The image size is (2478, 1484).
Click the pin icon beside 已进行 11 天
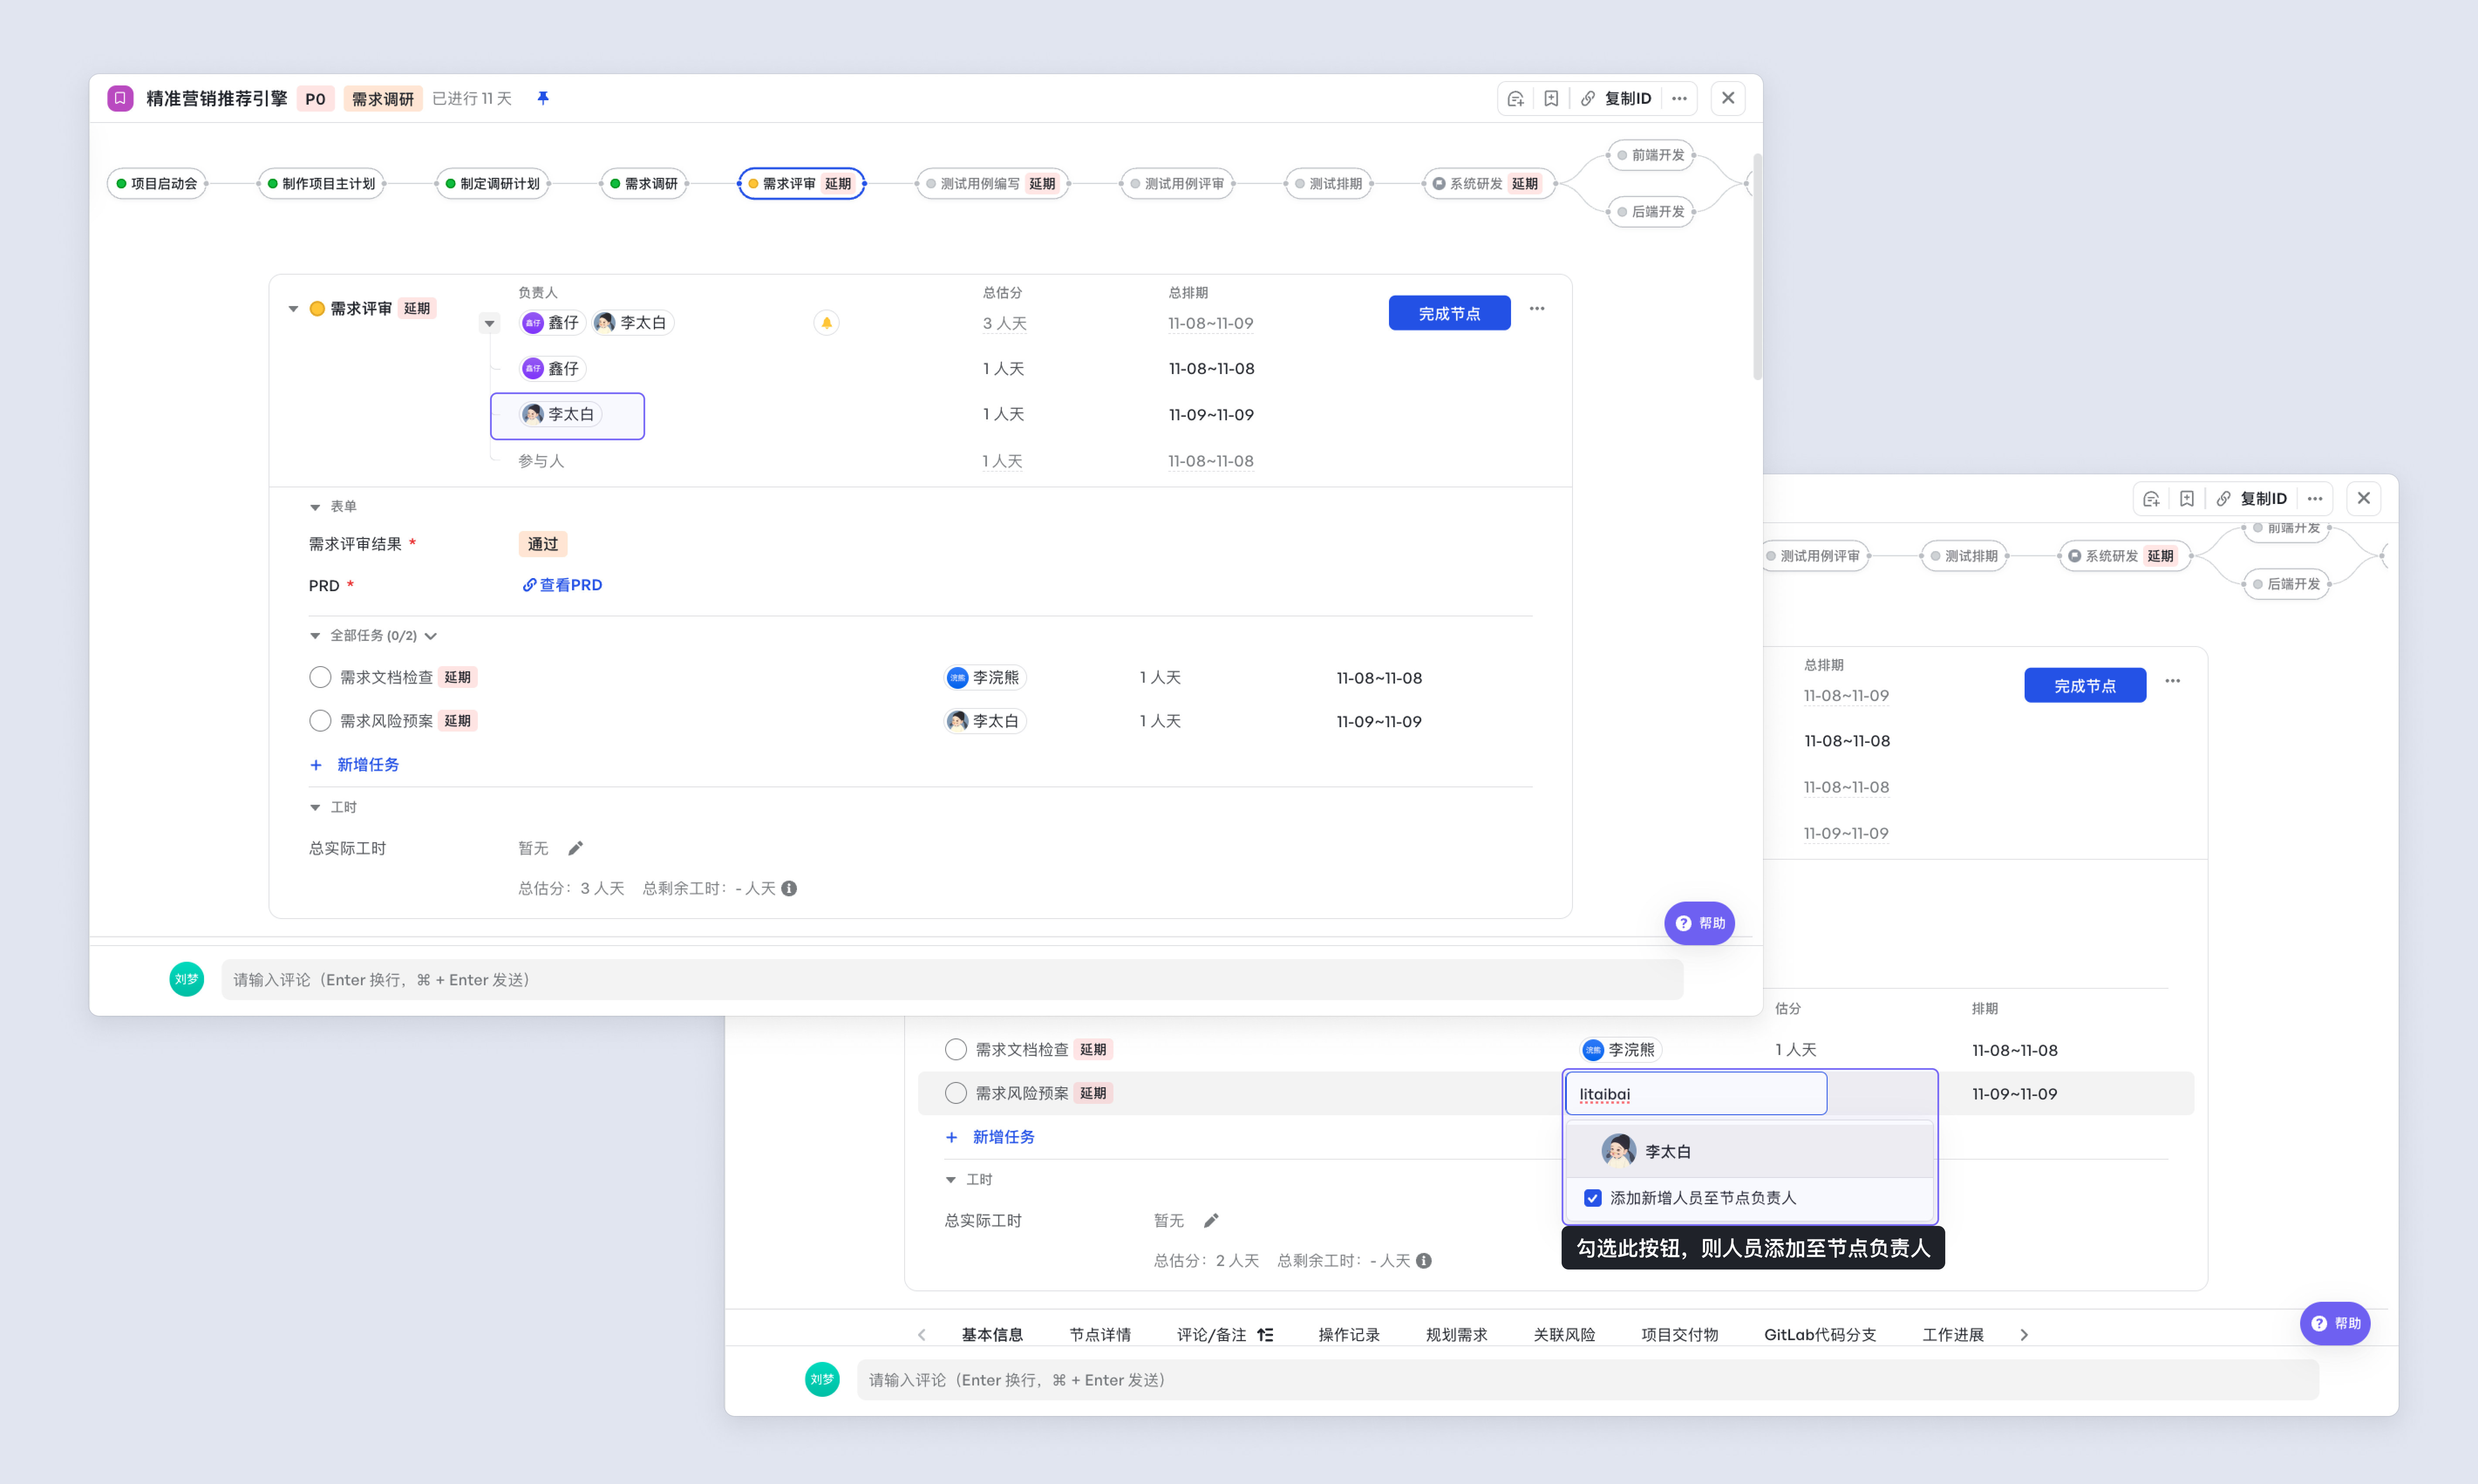tap(543, 98)
